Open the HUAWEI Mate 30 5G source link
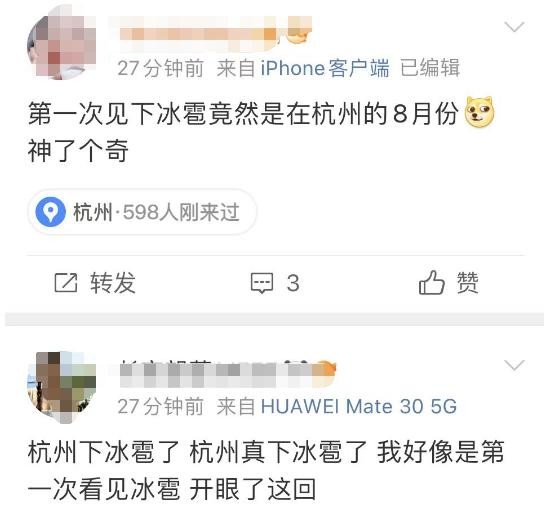 click(x=359, y=406)
